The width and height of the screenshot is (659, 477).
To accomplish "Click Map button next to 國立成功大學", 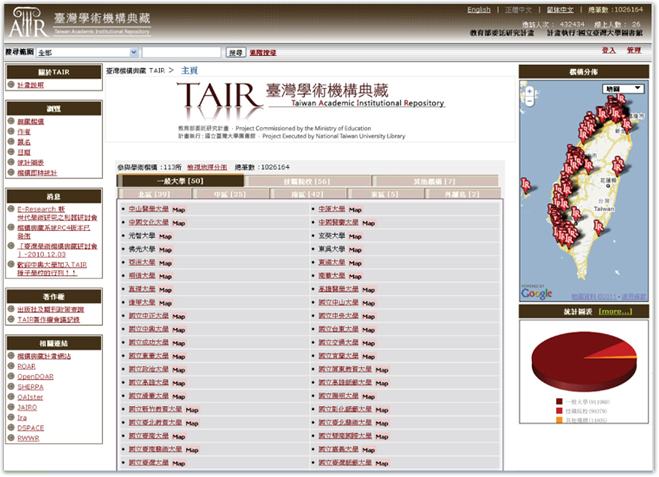I will [179, 343].
